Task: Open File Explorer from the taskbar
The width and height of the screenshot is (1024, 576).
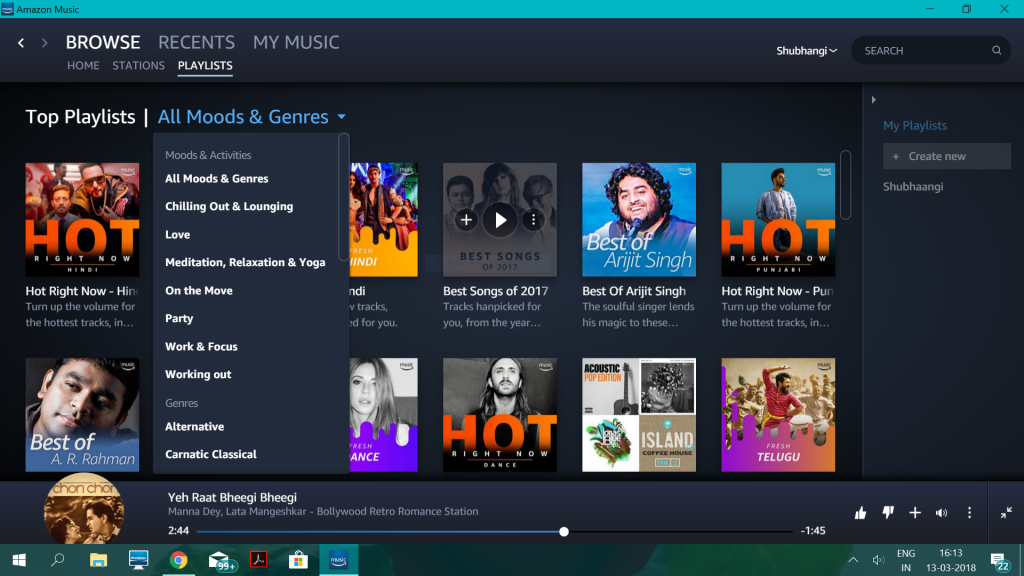Action: pyautogui.click(x=99, y=560)
